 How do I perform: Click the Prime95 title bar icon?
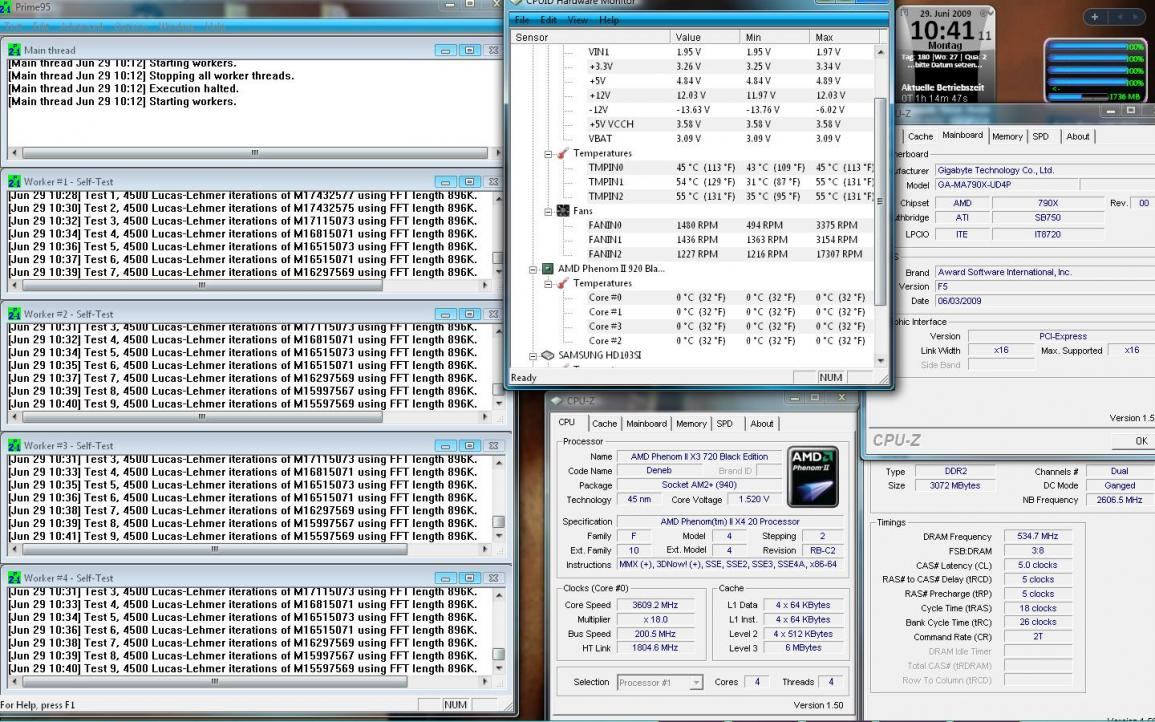pos(7,7)
